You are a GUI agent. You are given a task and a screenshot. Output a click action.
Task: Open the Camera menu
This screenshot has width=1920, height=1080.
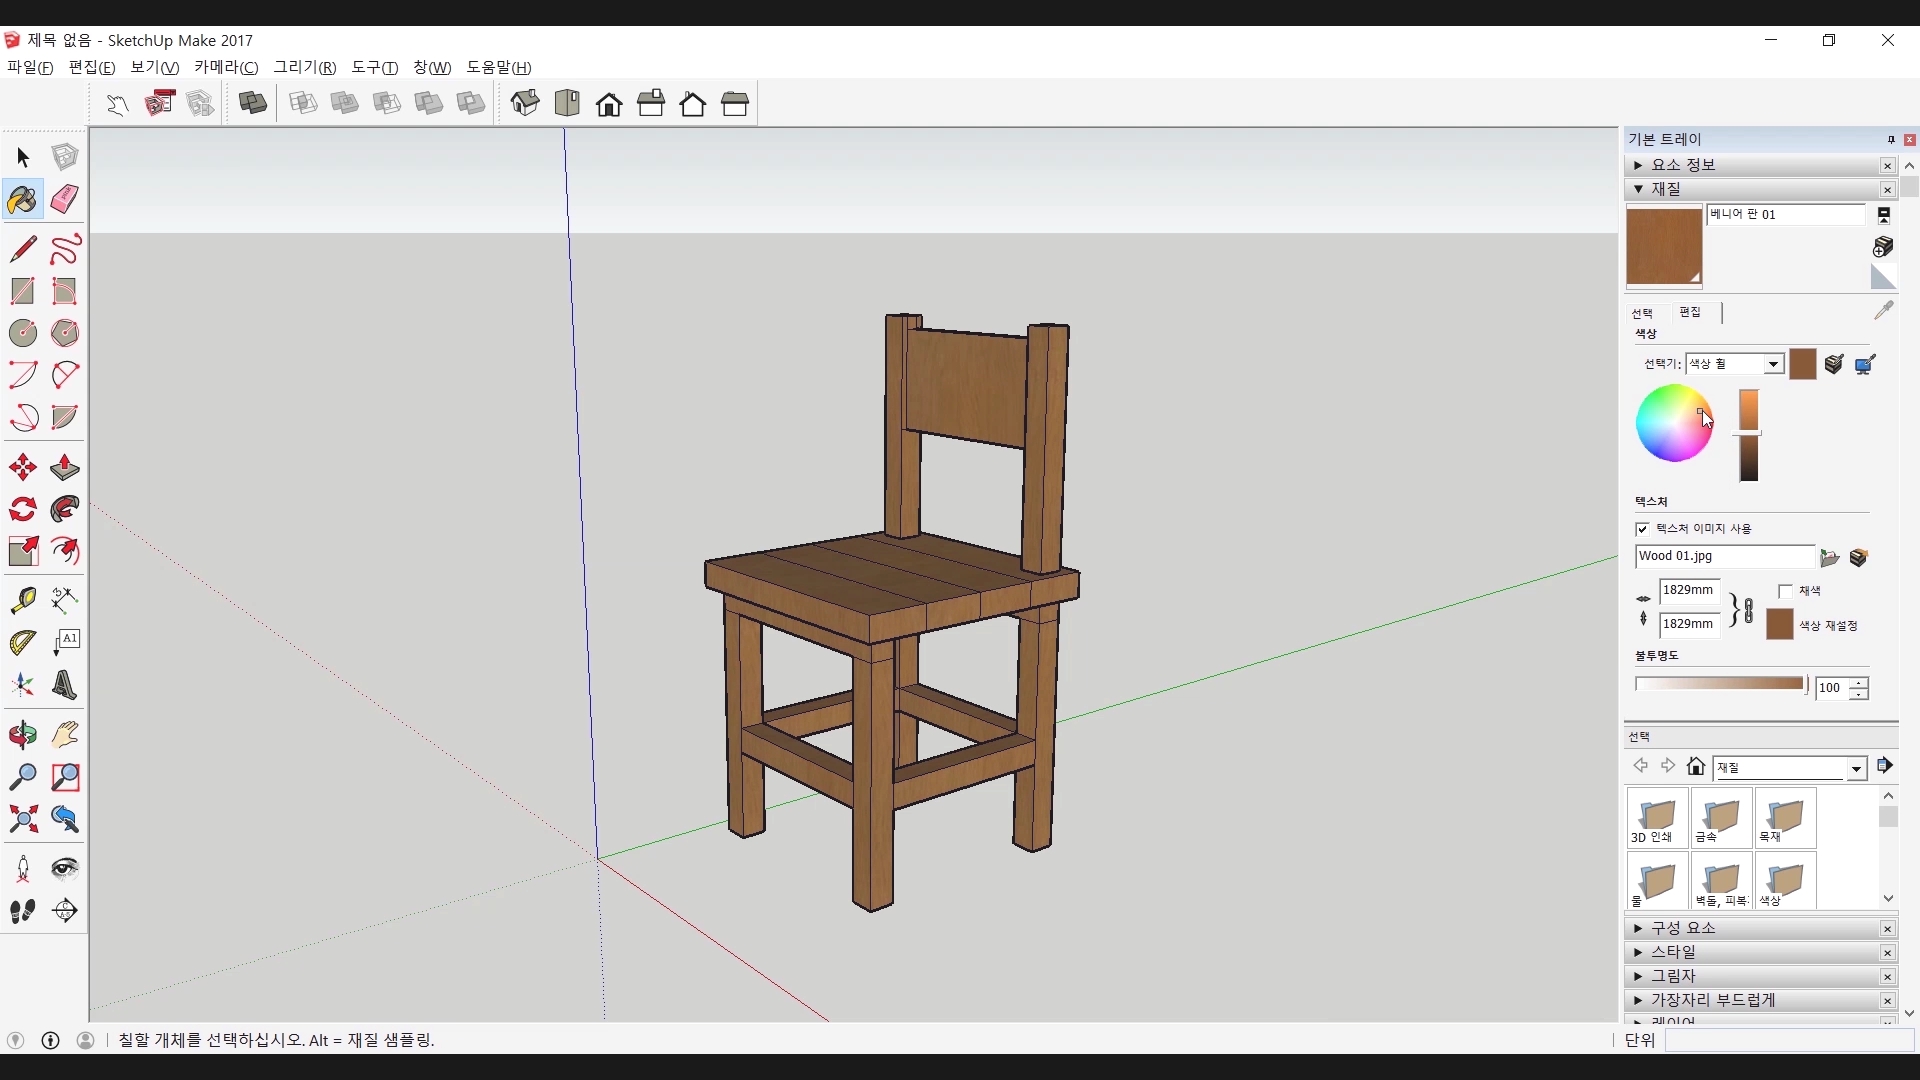click(225, 67)
